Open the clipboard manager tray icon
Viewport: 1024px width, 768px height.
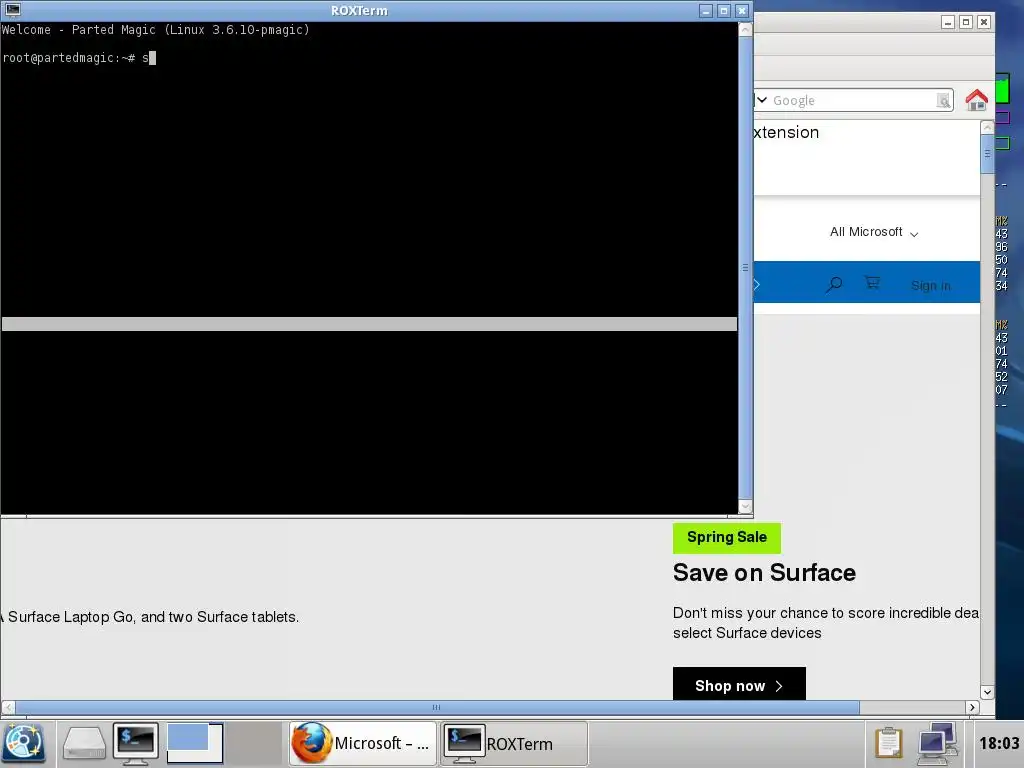[888, 743]
